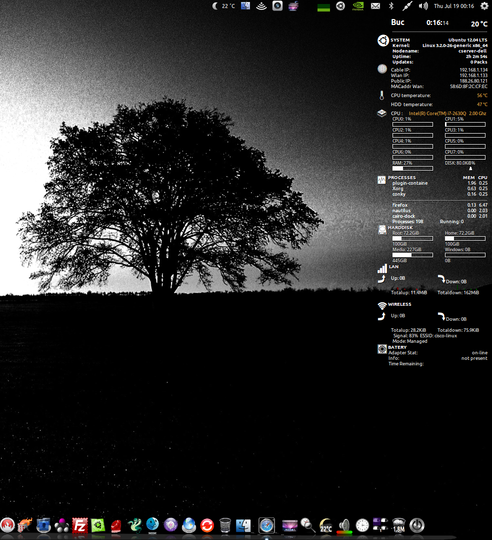Launch the brick-wall firewall icon in the dock
Viewport: 492px width, 540px height.
tap(25, 525)
